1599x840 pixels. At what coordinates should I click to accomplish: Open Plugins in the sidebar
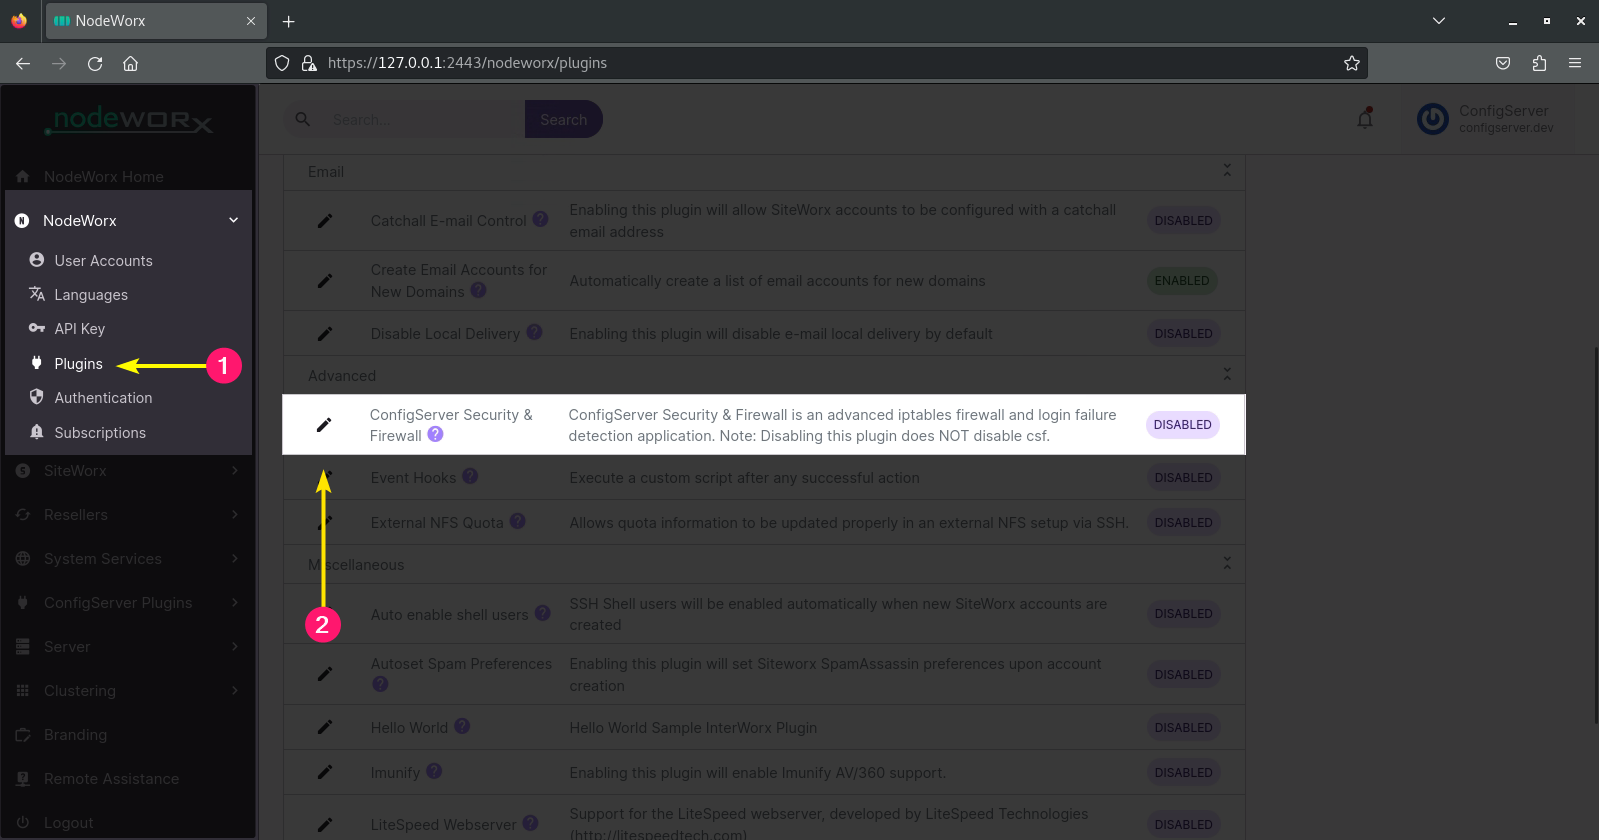click(78, 364)
